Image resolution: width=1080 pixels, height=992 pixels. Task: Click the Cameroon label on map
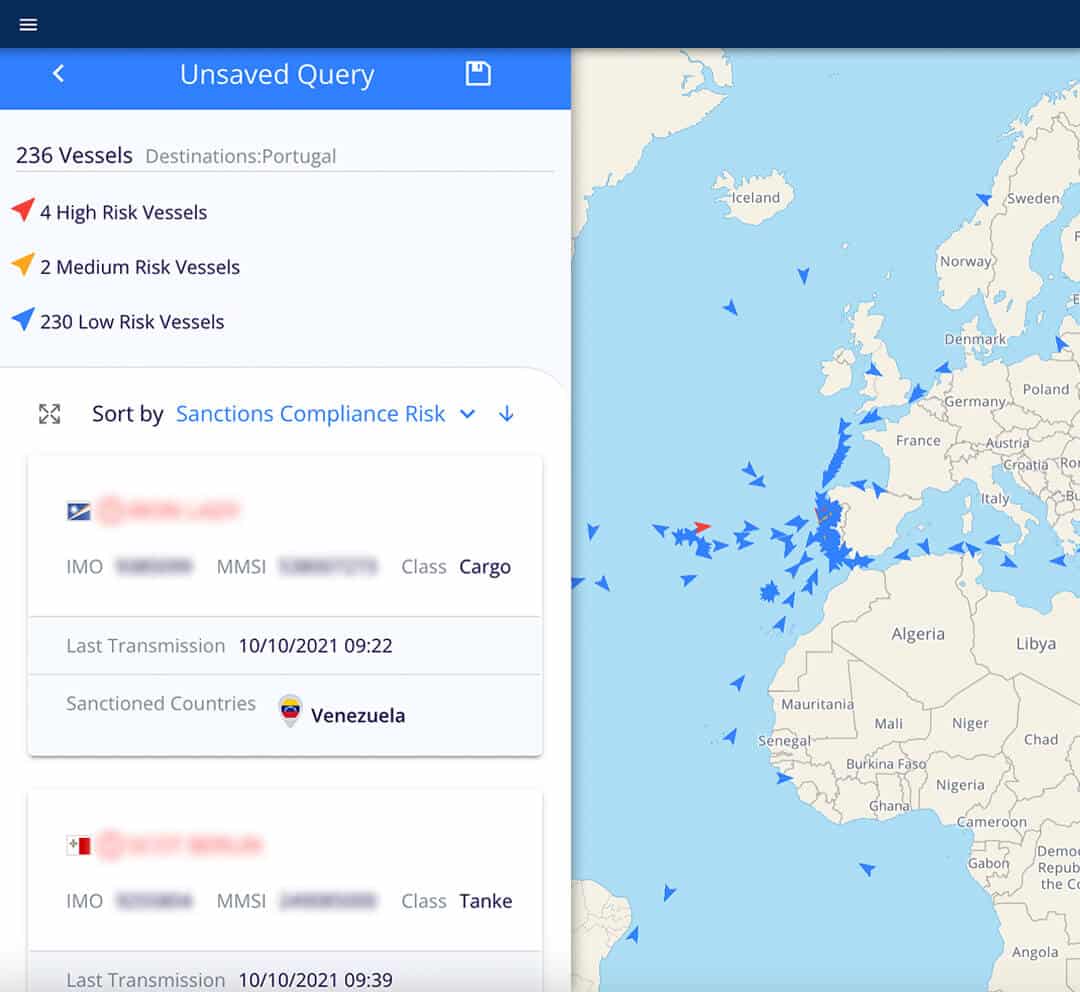pyautogui.click(x=992, y=821)
